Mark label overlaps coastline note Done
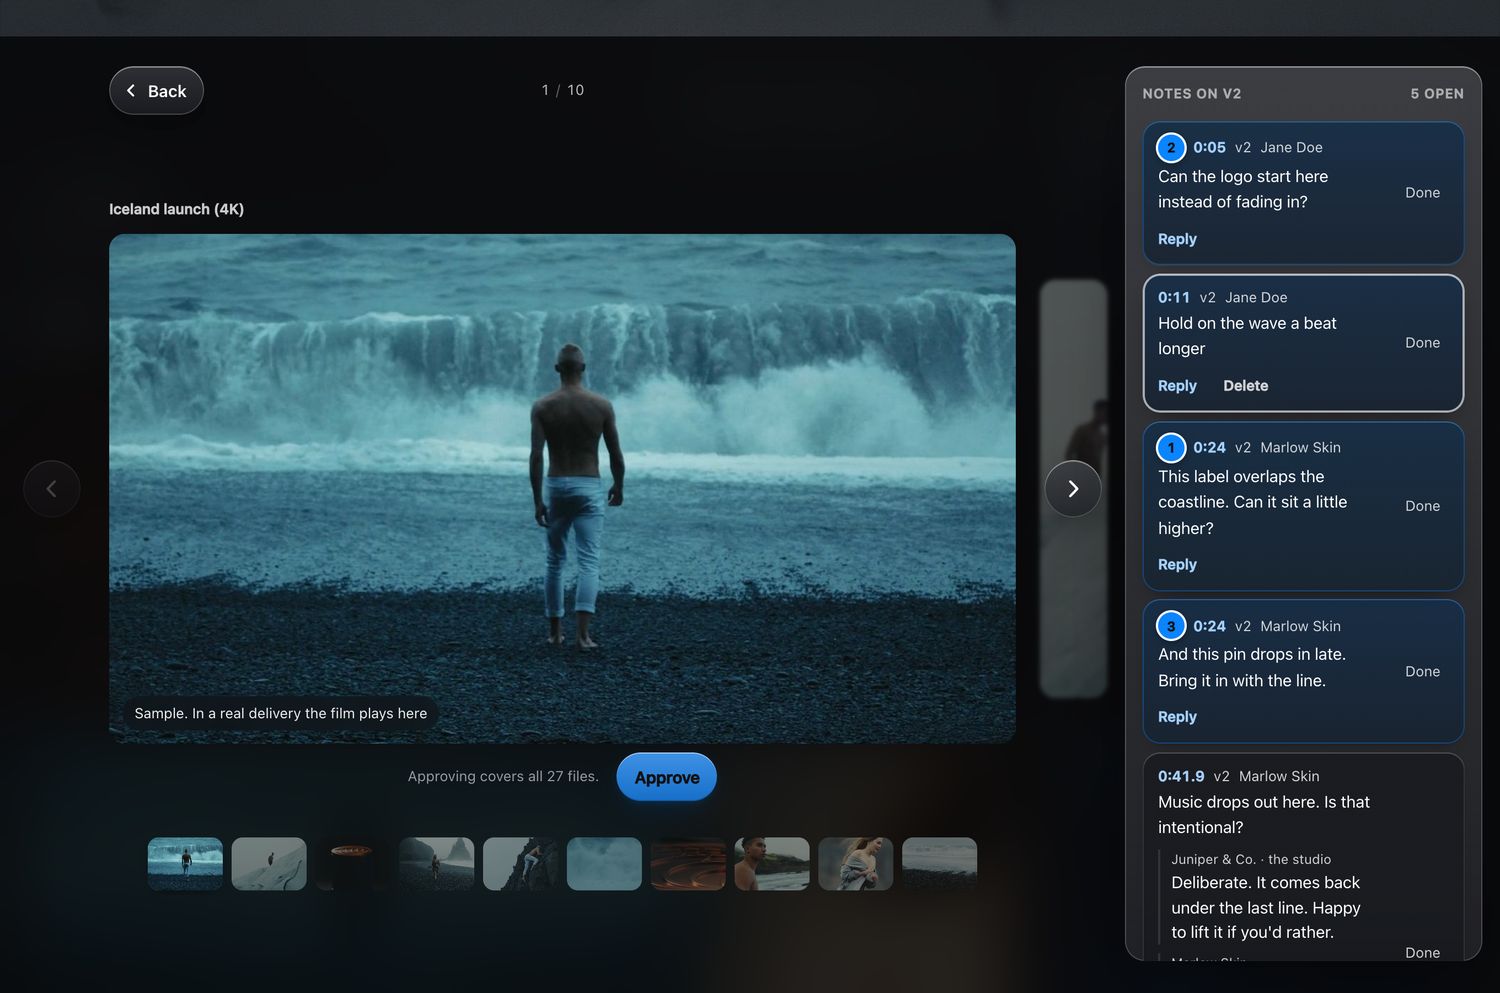The width and height of the screenshot is (1500, 993). click(x=1422, y=506)
